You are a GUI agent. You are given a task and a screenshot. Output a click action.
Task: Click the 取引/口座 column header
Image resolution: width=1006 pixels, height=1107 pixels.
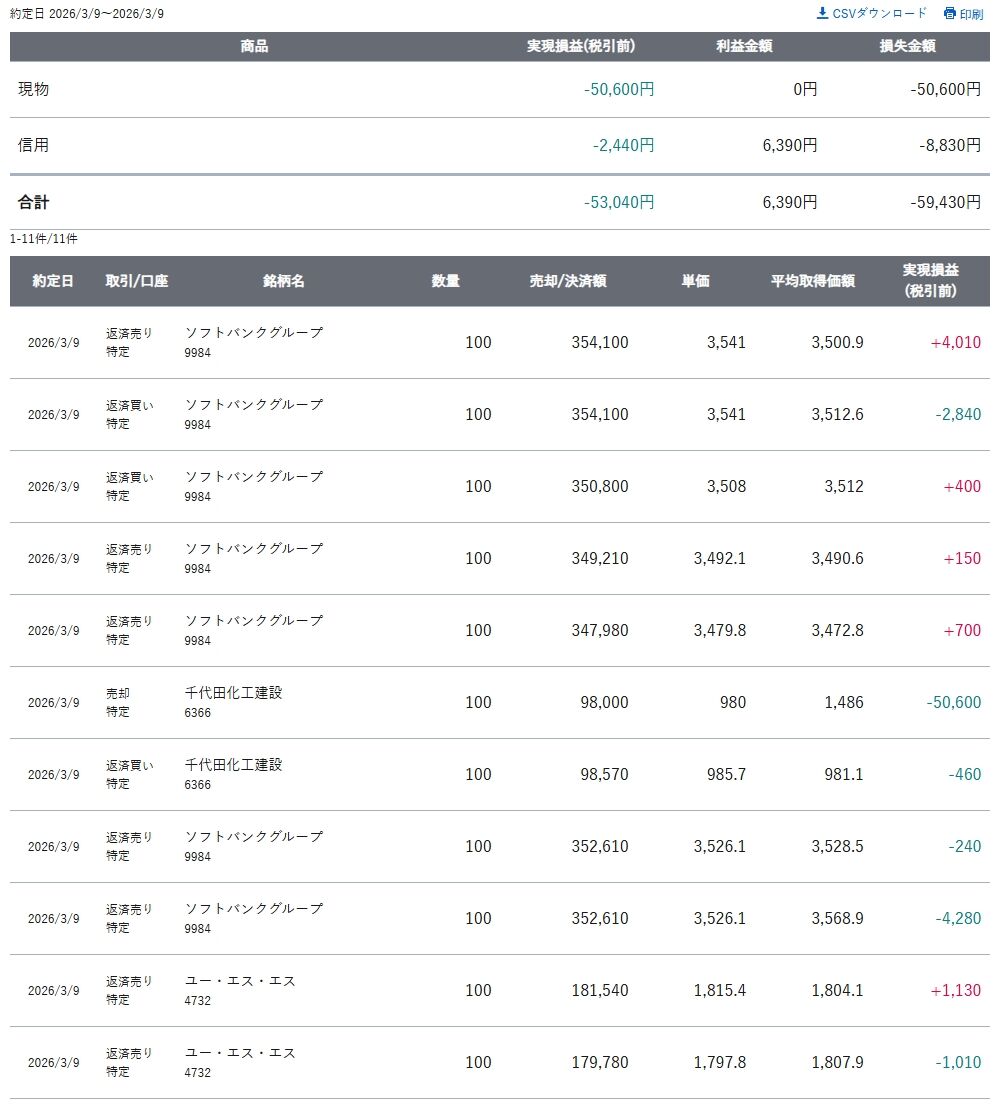[137, 281]
